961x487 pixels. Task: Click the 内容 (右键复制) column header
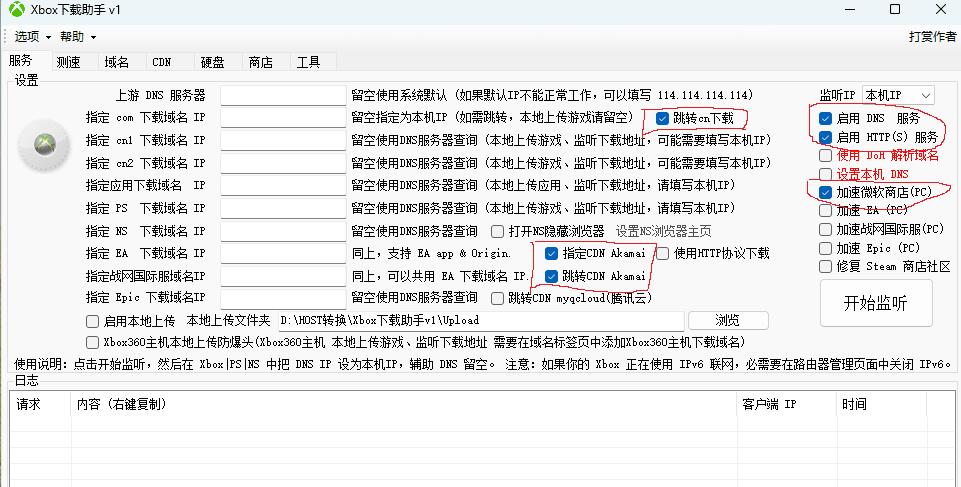click(x=404, y=404)
